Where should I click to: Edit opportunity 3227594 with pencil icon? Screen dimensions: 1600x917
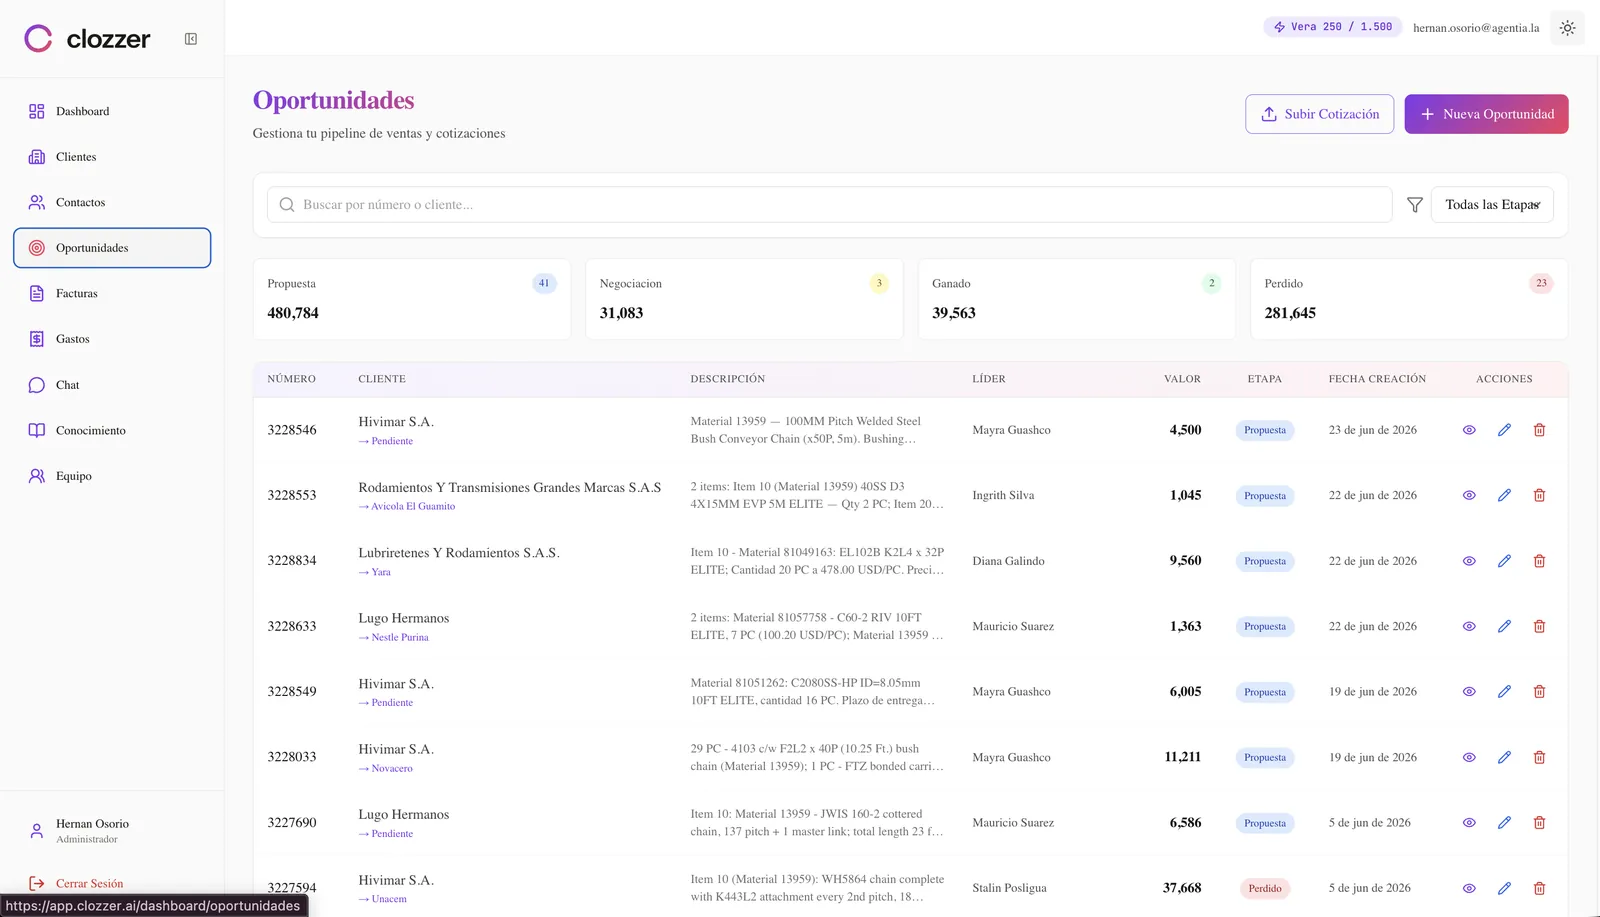click(1504, 889)
